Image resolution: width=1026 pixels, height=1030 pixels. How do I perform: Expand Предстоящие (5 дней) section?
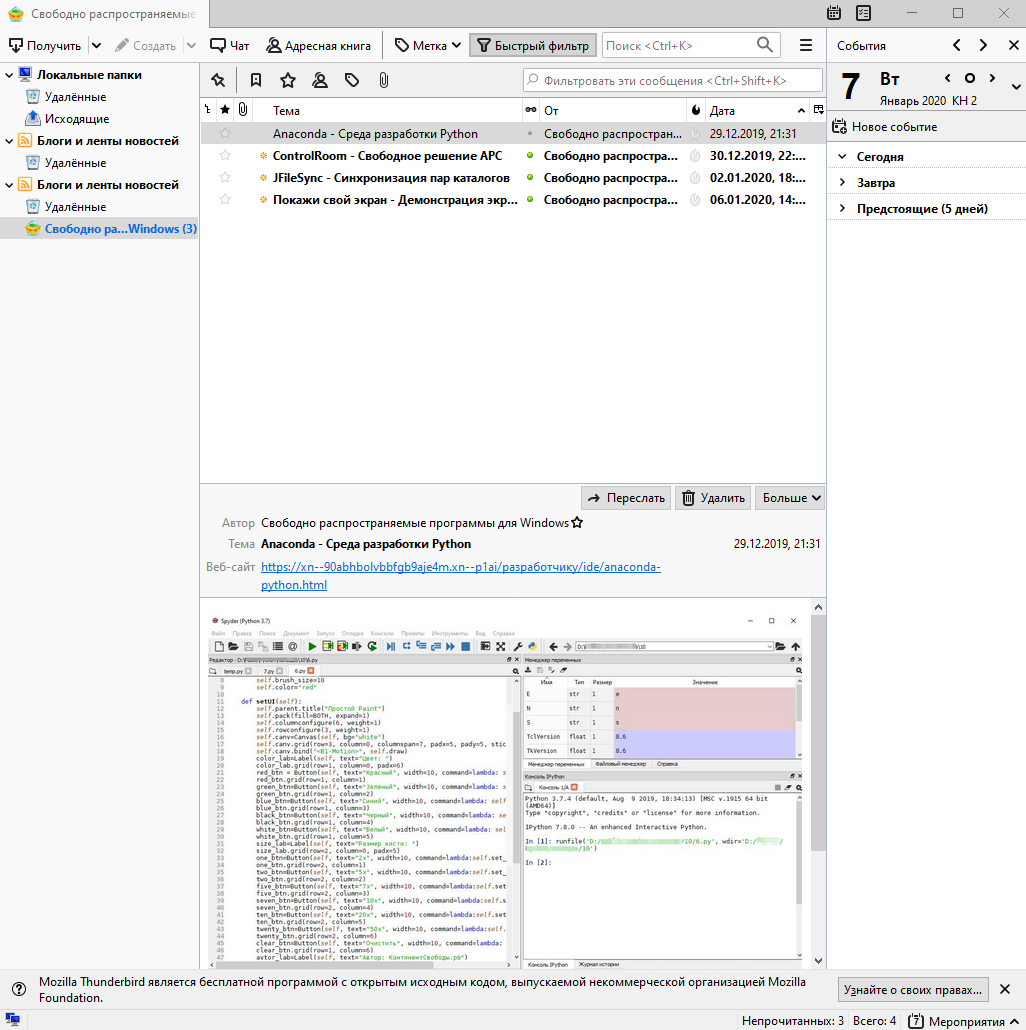(x=842, y=208)
